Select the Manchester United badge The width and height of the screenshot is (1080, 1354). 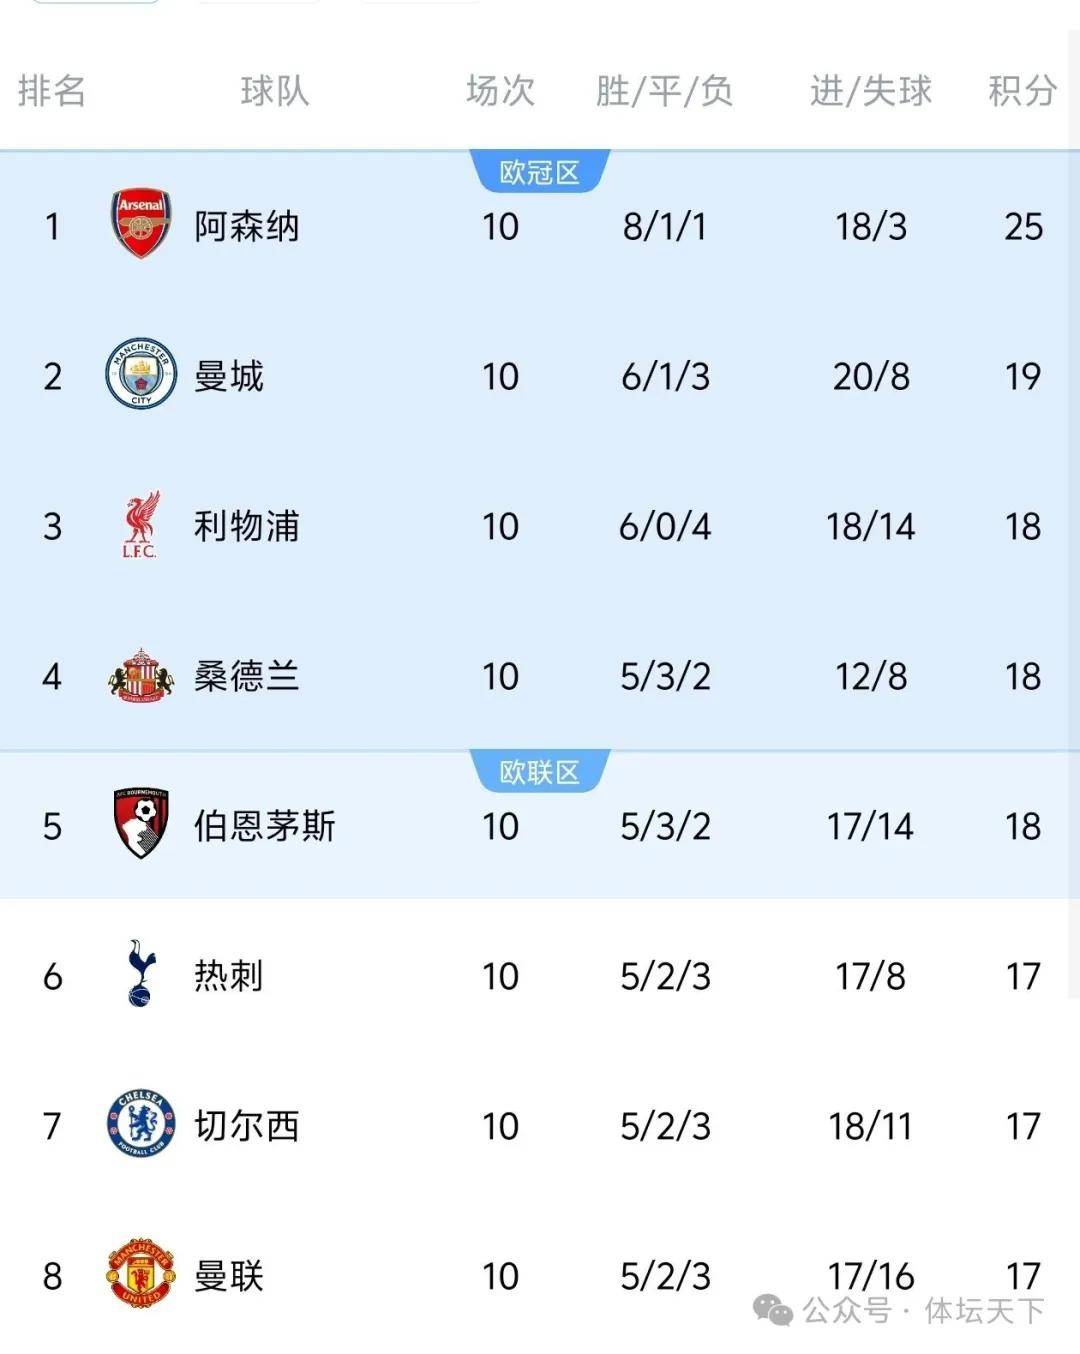[x=141, y=1273]
